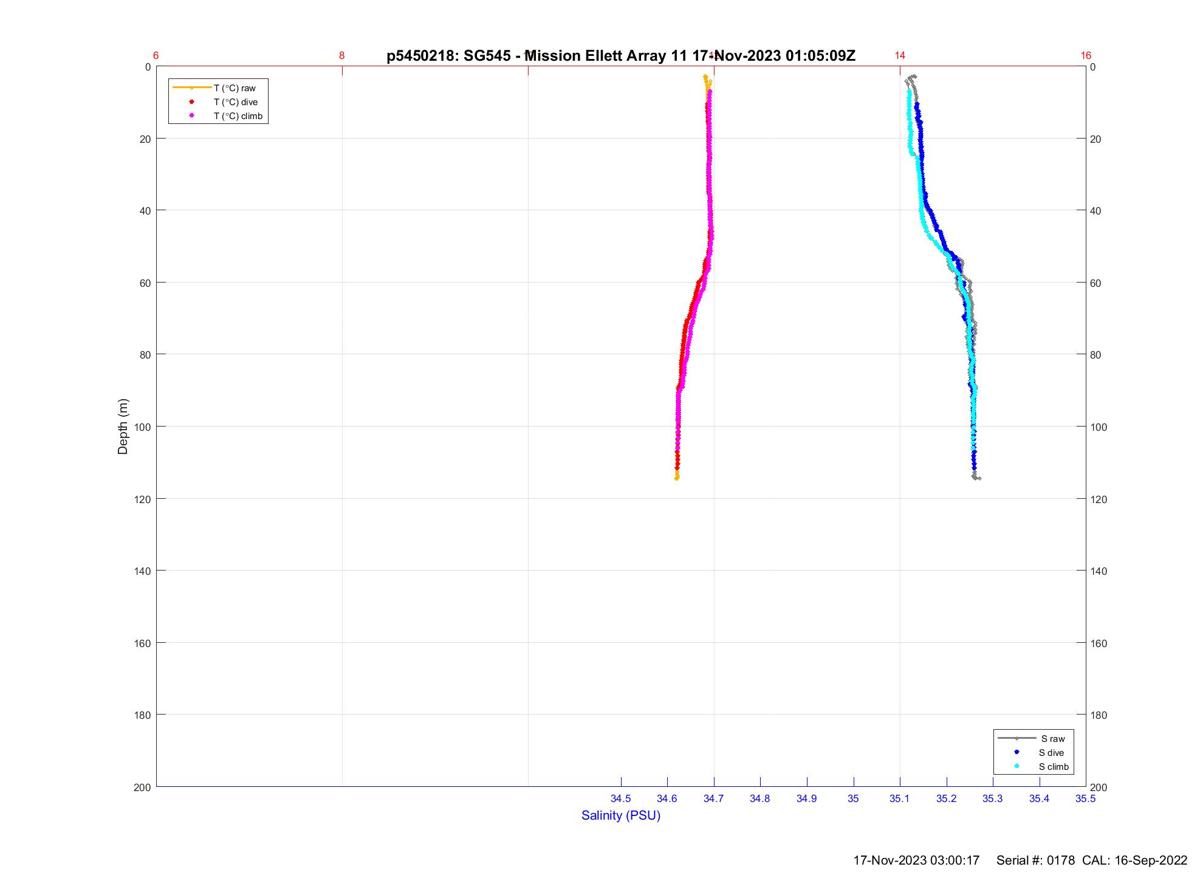Click the '140' tick on the right depth axis
The height and width of the screenshot is (885, 1200).
point(1100,571)
